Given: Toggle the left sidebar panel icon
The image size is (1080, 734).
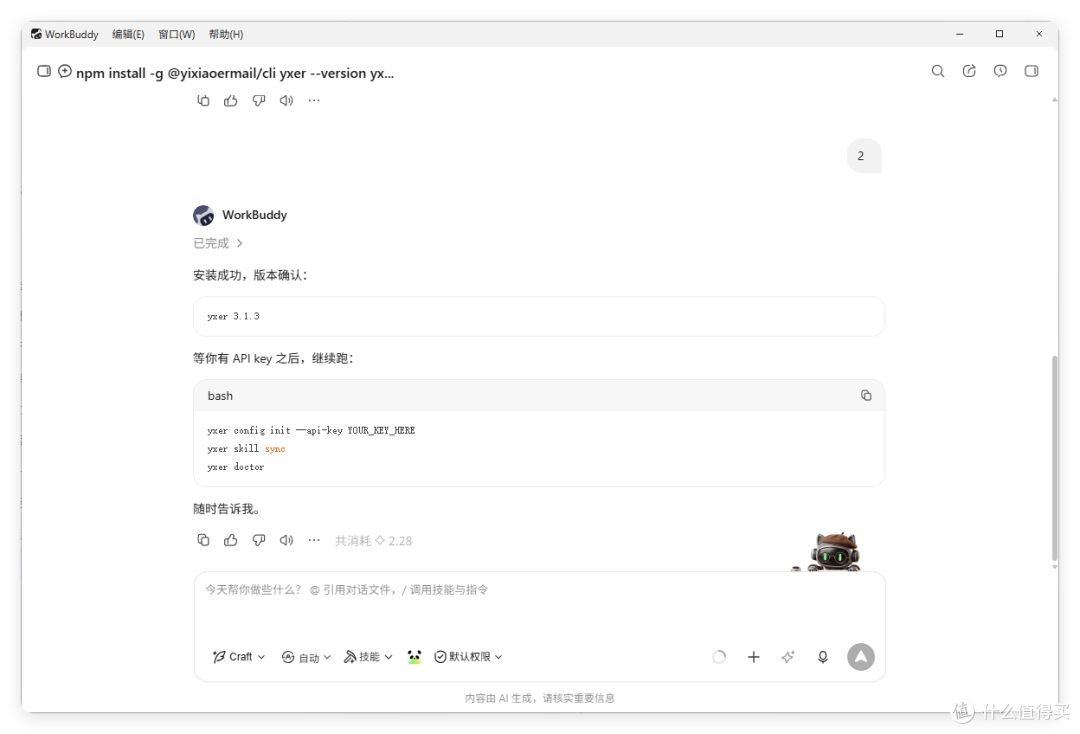Looking at the screenshot, I should (44, 71).
